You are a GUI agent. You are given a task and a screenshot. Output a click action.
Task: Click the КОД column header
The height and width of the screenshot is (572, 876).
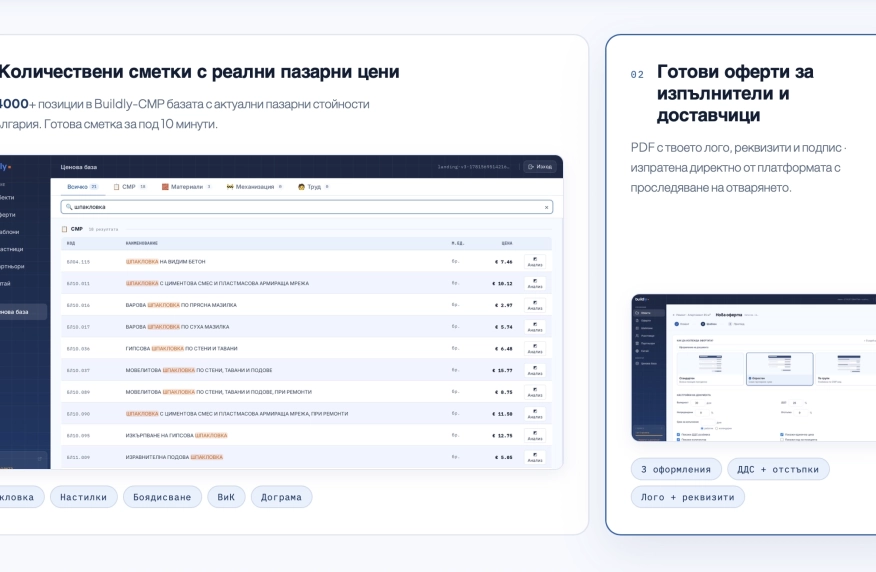click(70, 243)
